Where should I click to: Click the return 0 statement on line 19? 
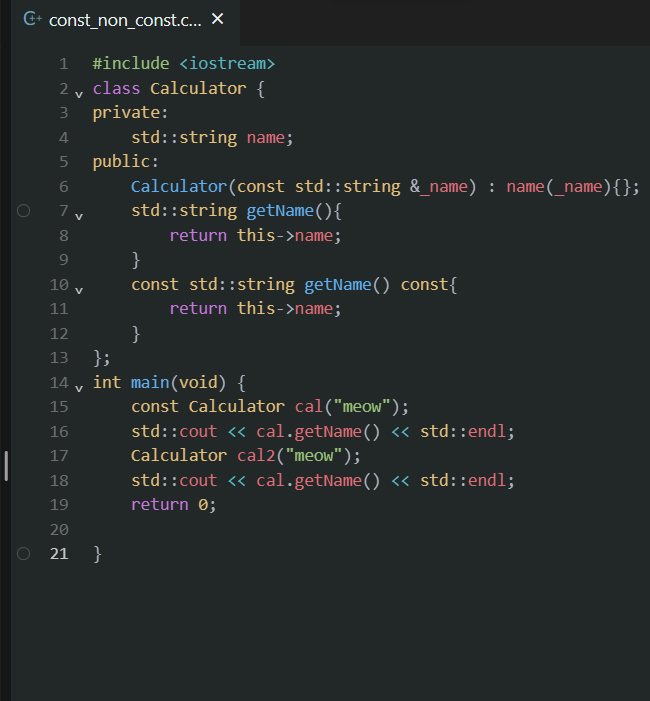point(172,504)
